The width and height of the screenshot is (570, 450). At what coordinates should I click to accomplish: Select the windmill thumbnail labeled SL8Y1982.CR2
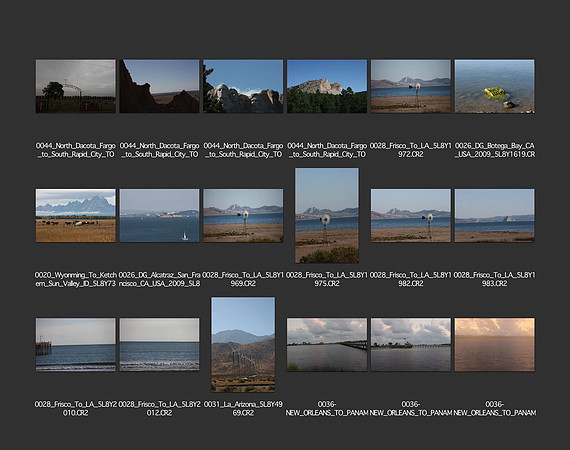411,215
